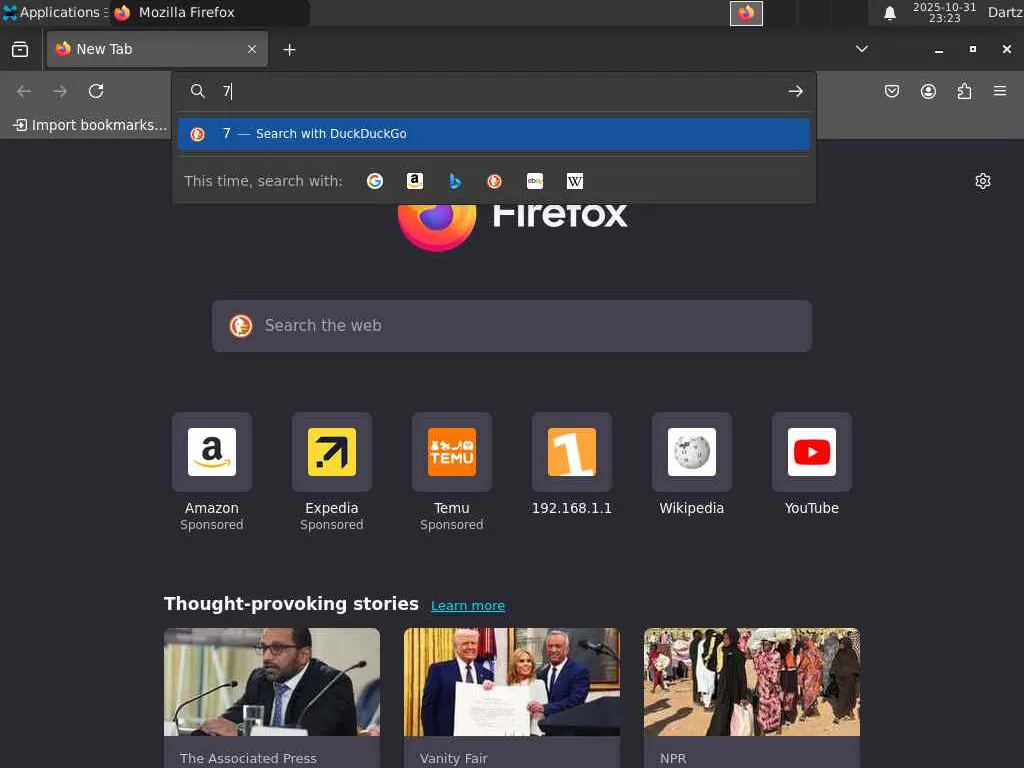Search this time with eBay
The image size is (1024, 768).
click(535, 181)
